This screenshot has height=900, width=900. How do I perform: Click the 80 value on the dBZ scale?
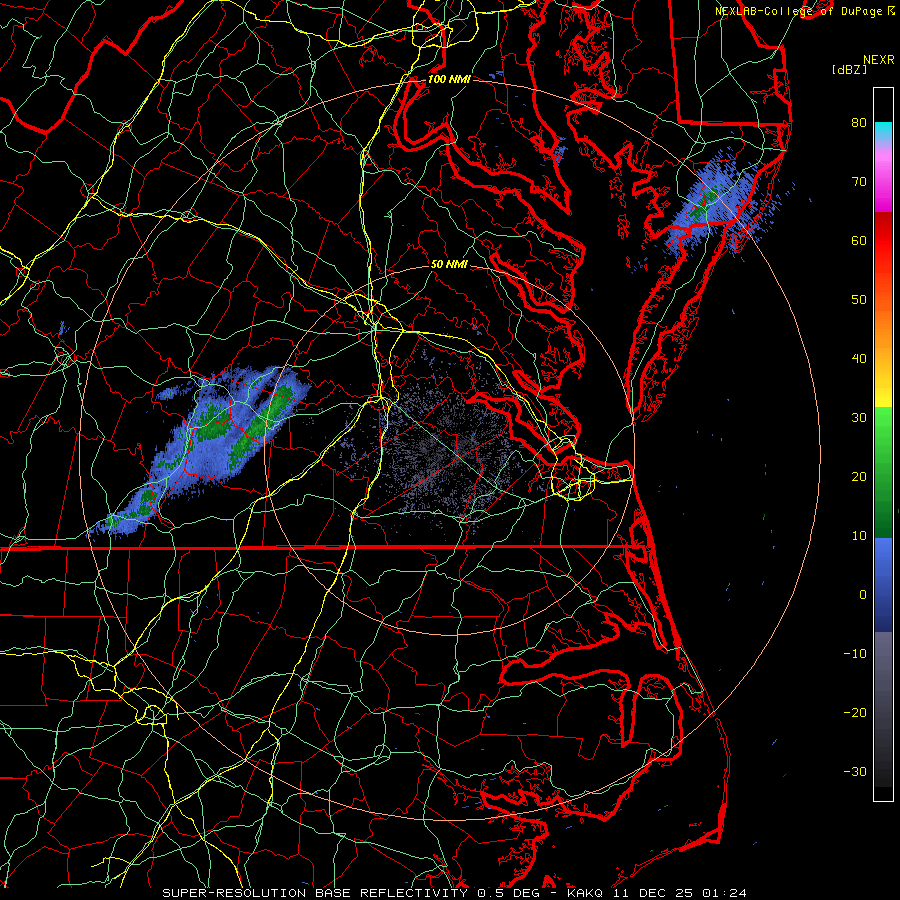pyautogui.click(x=859, y=122)
